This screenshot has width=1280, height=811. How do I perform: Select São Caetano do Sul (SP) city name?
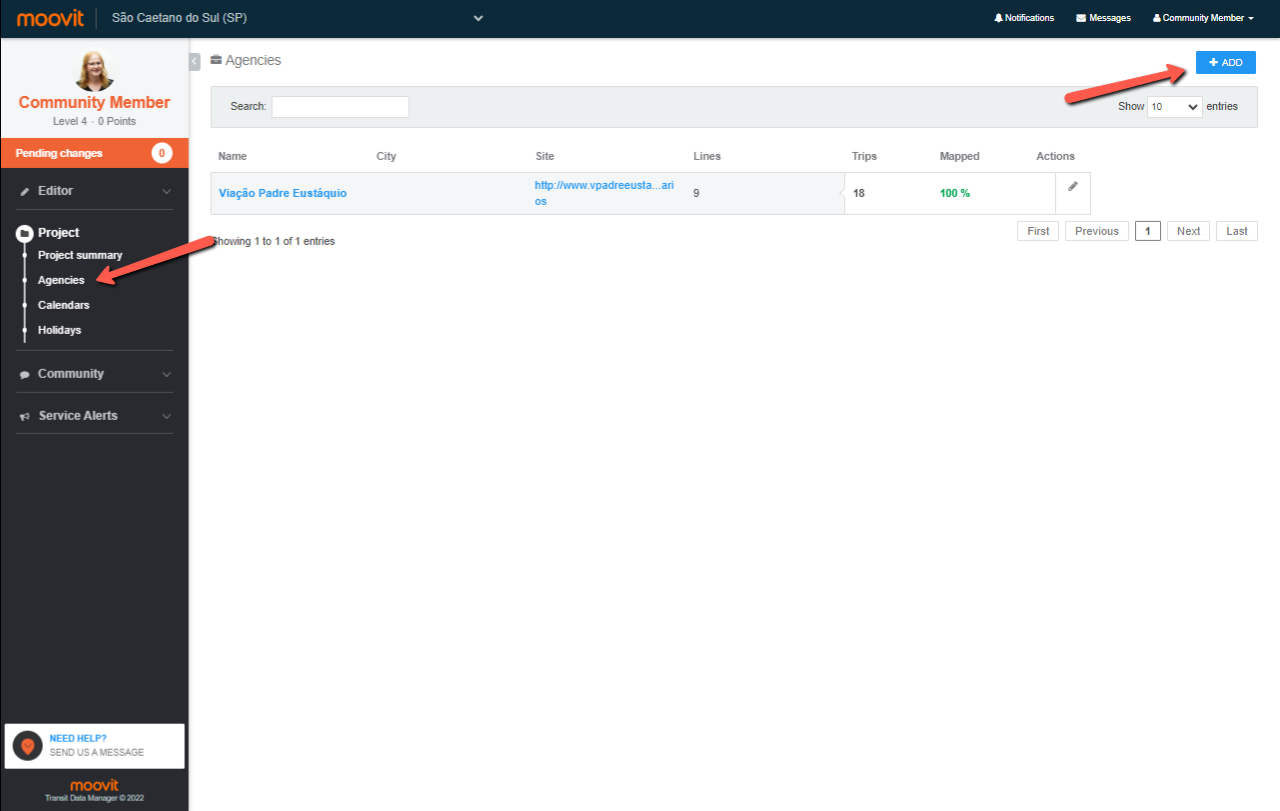pyautogui.click(x=179, y=18)
